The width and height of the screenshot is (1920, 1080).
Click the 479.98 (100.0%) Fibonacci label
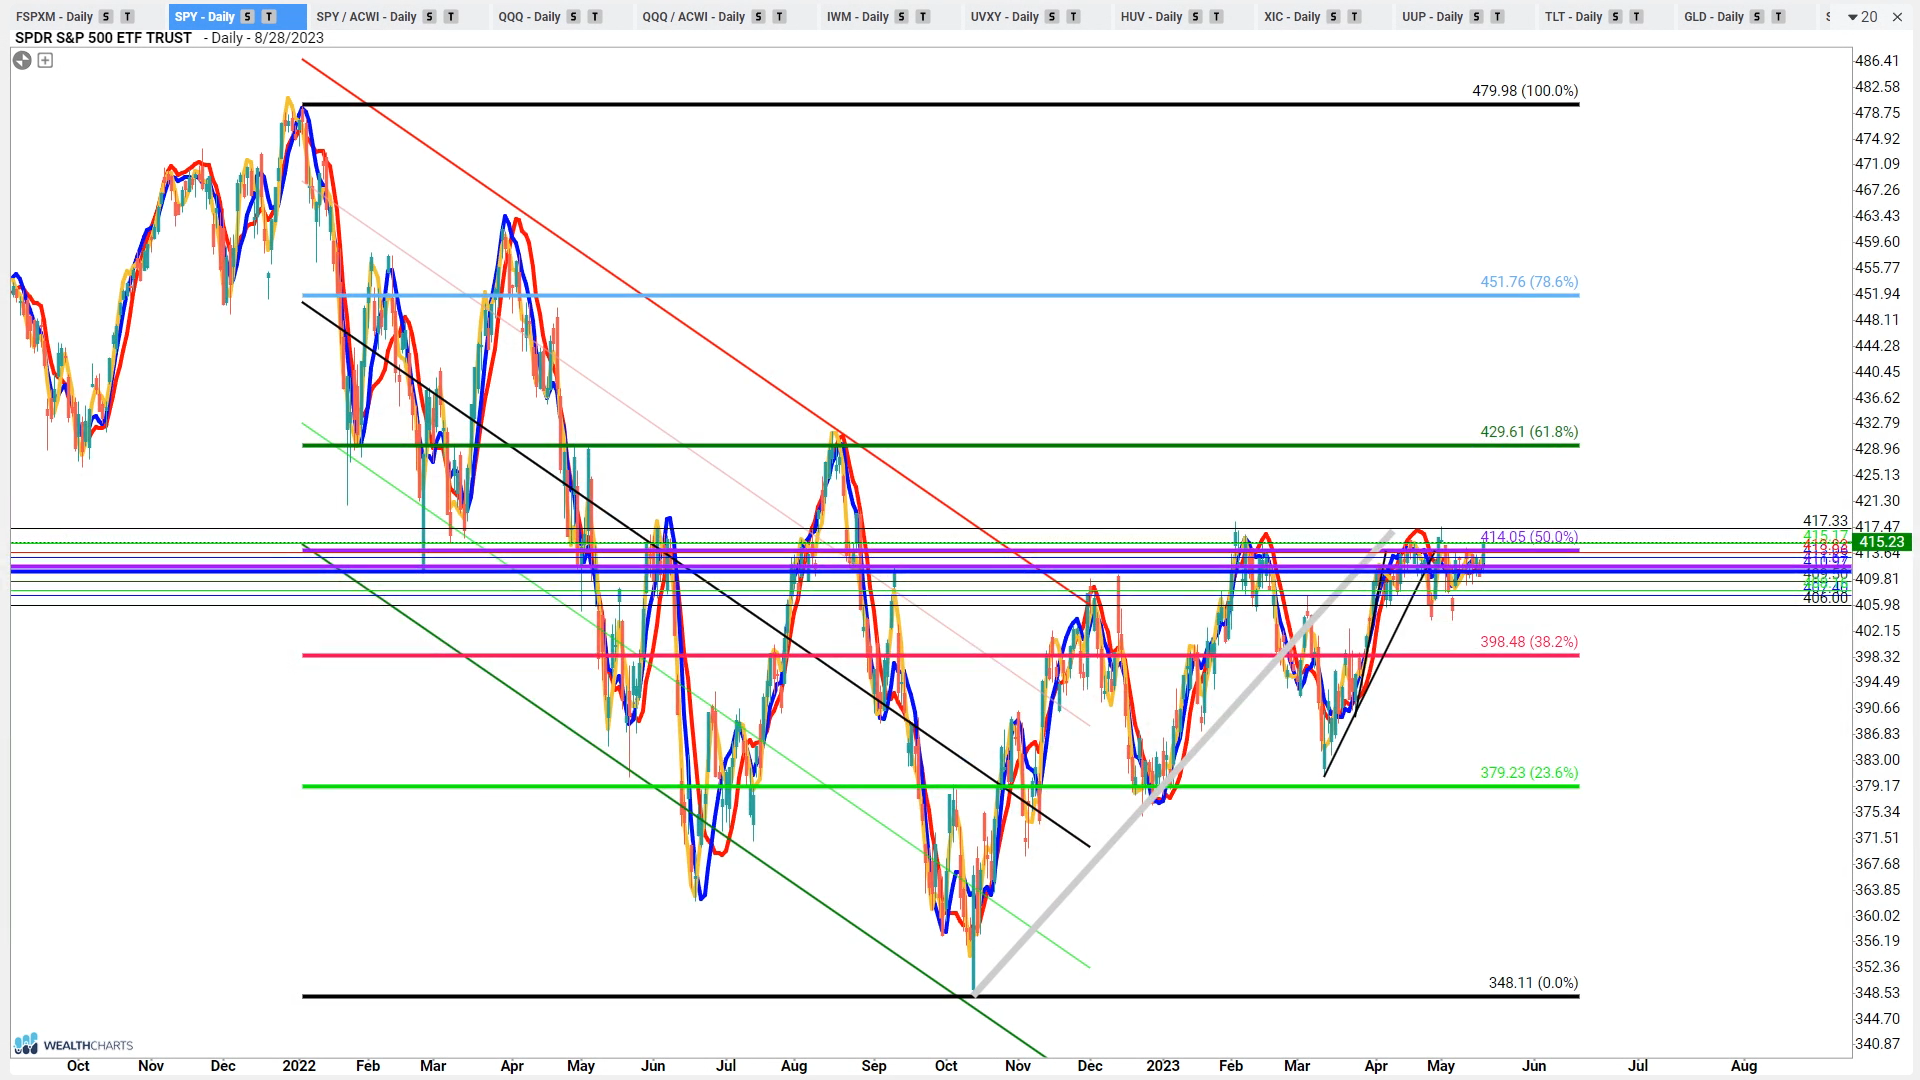point(1525,91)
